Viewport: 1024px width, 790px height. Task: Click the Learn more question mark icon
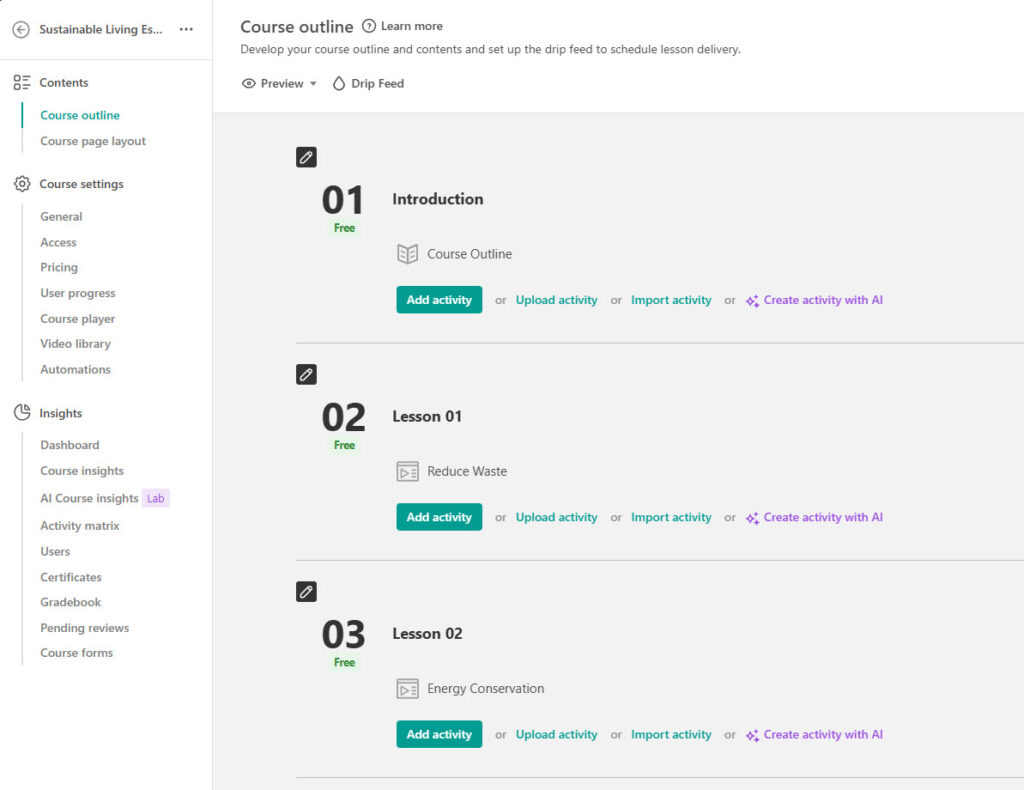click(369, 26)
